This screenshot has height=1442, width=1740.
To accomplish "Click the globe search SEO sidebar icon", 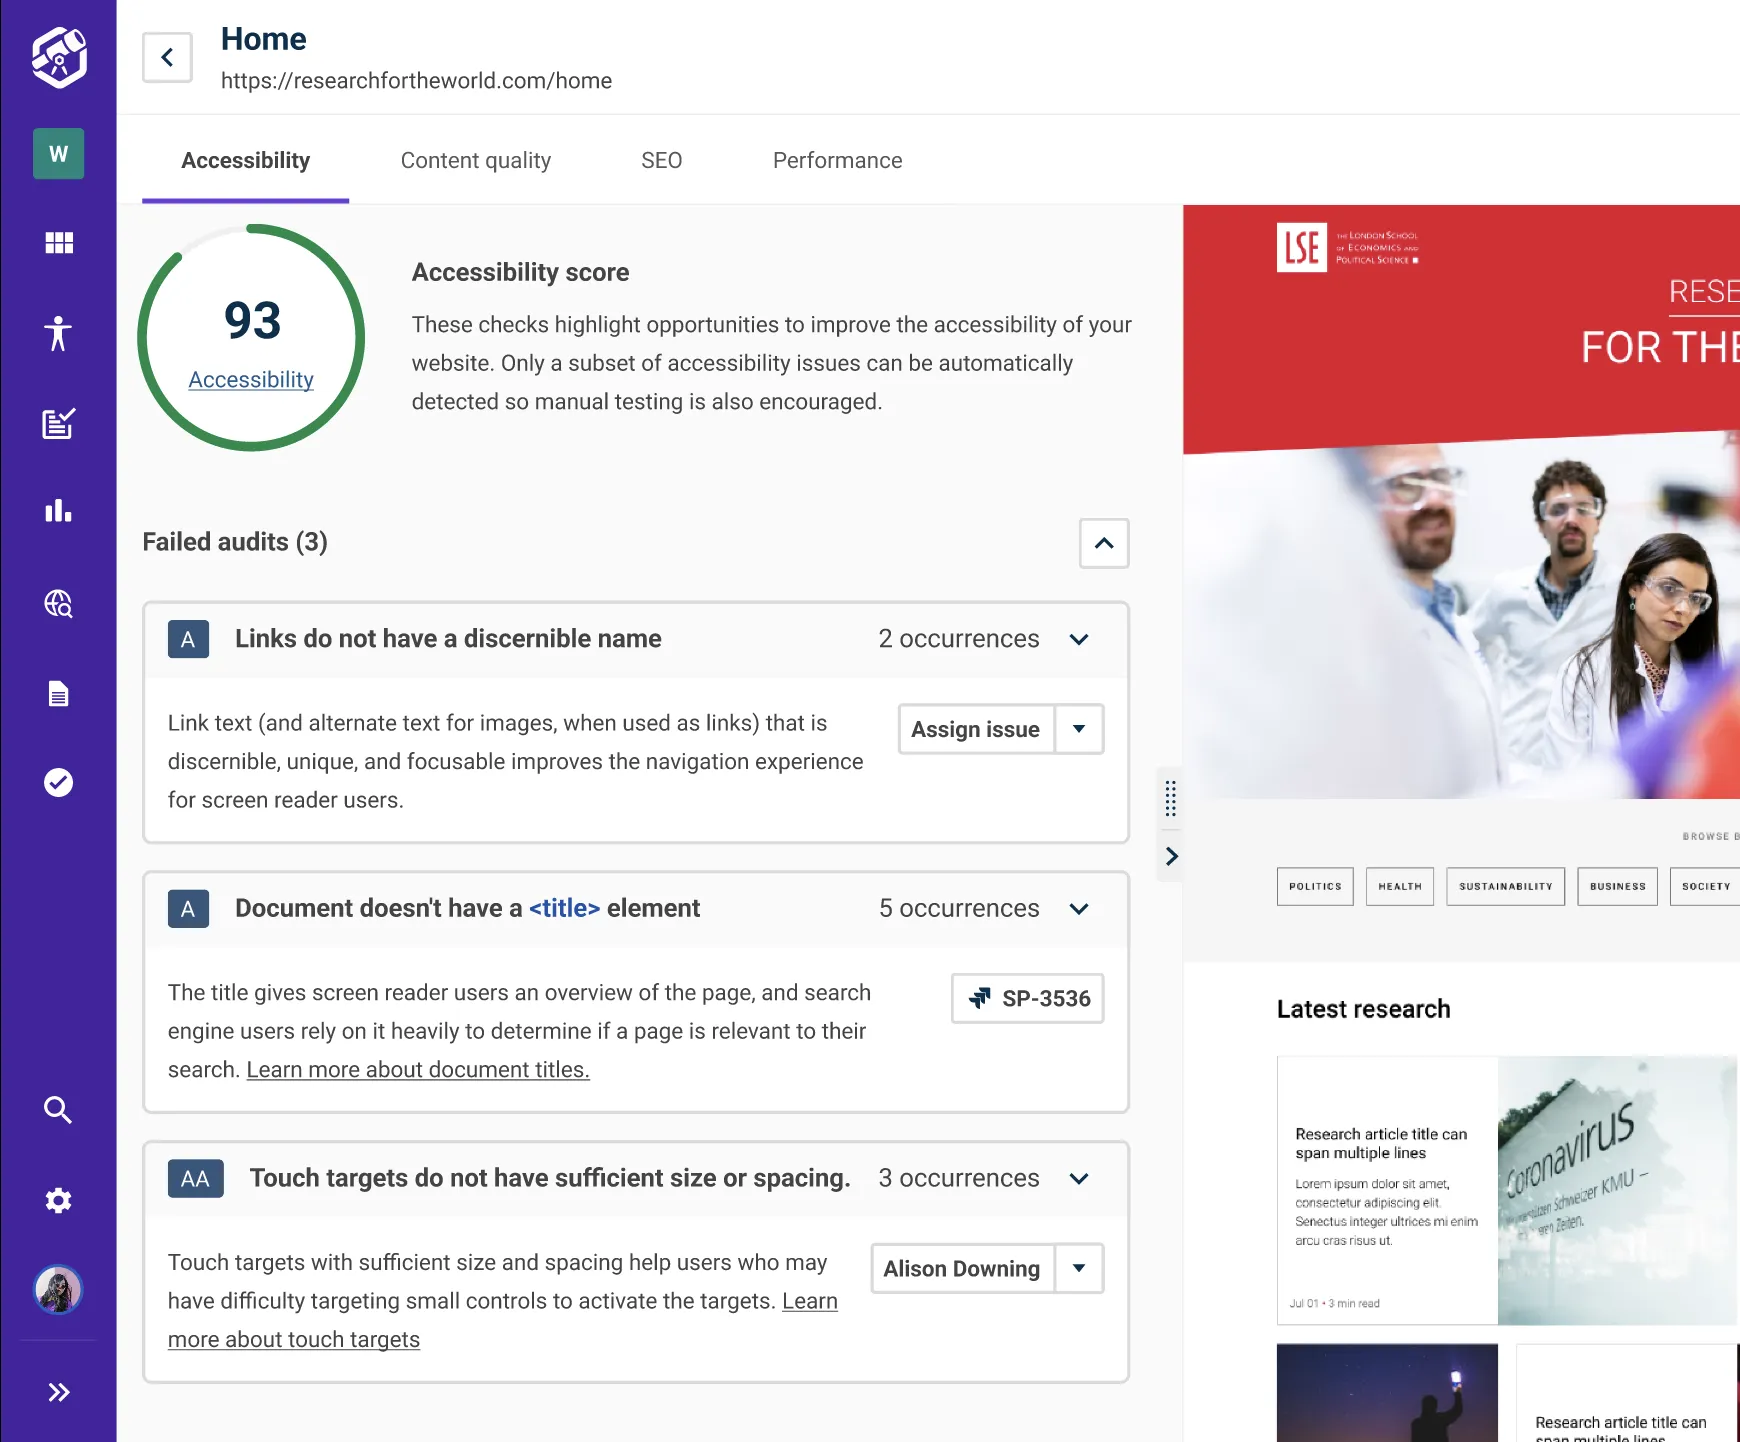I will tap(58, 603).
